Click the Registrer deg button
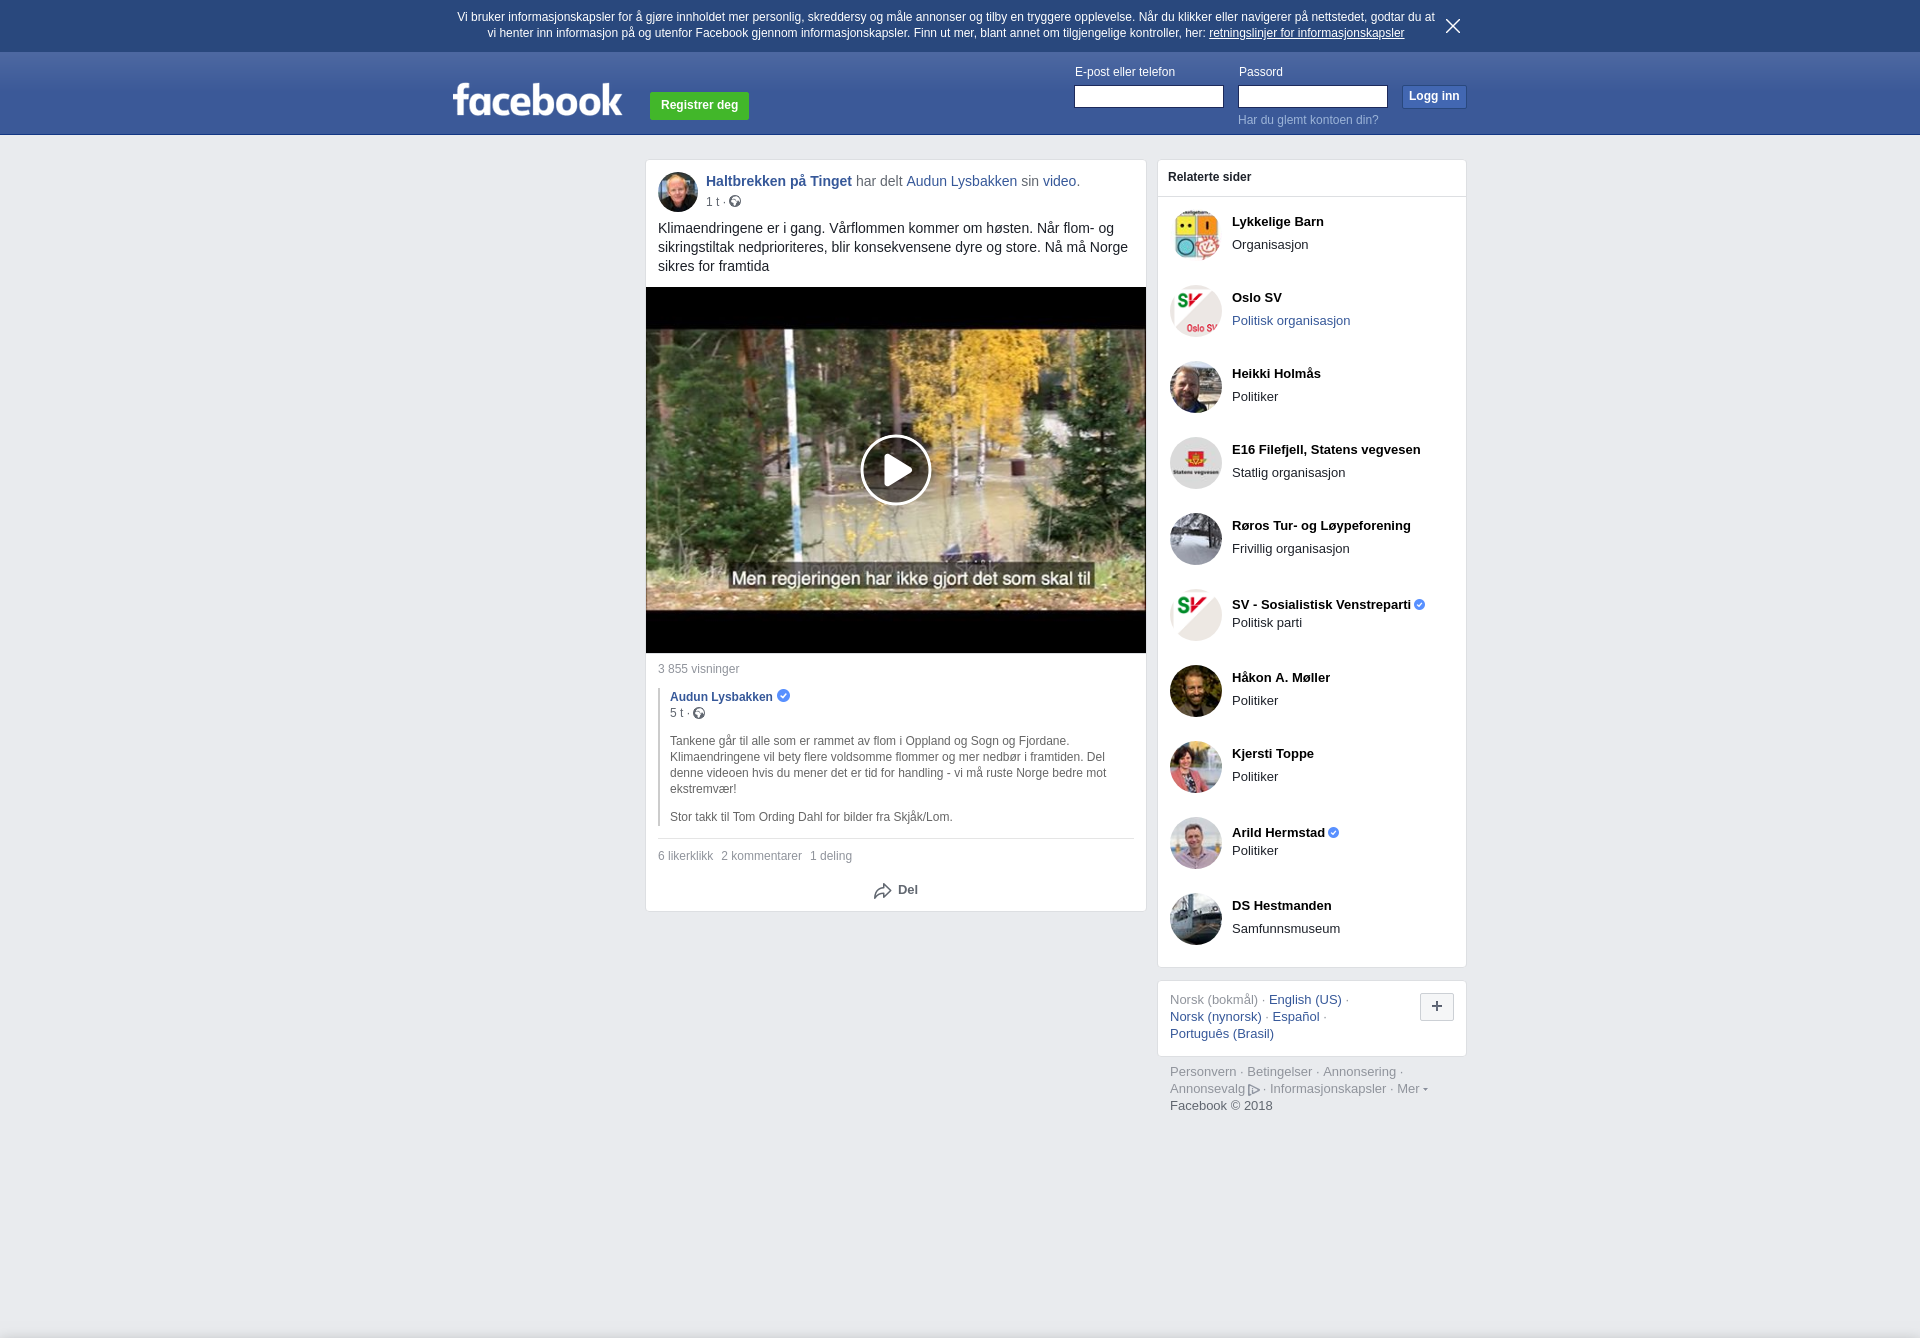This screenshot has height=1338, width=1920. pyautogui.click(x=699, y=105)
